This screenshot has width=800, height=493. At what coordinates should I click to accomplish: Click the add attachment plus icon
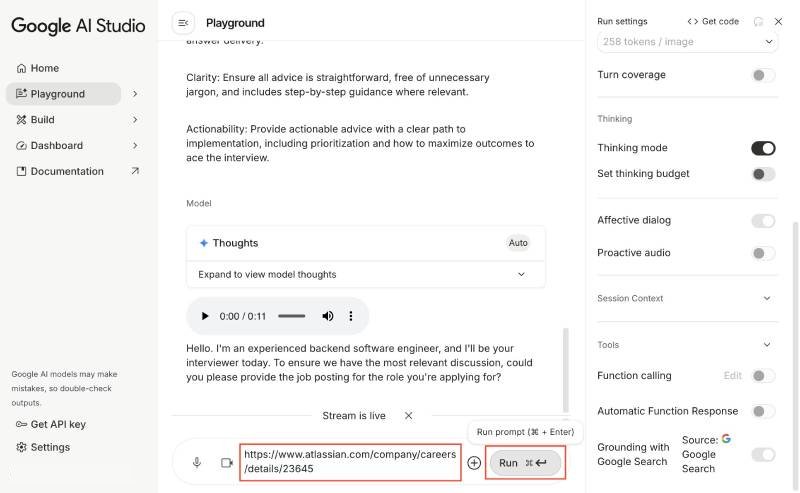(474, 463)
